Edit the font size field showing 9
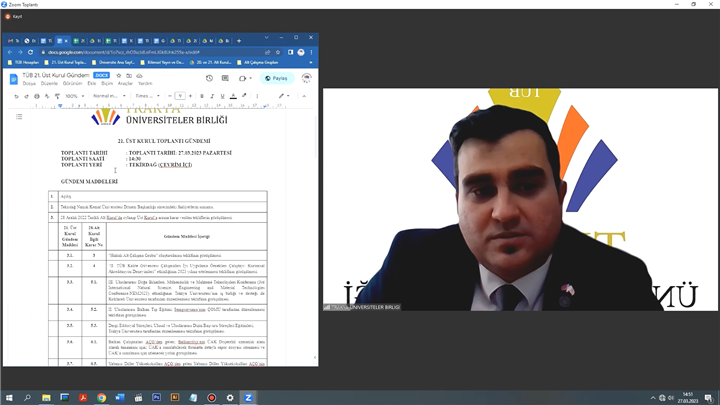The image size is (720, 405). point(180,96)
